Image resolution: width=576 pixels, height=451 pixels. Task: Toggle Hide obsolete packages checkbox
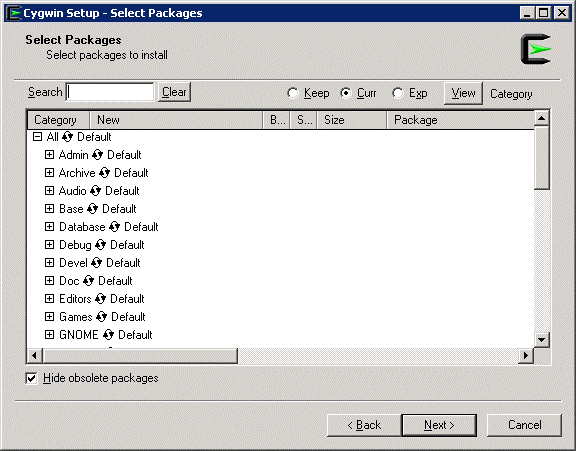click(32, 378)
